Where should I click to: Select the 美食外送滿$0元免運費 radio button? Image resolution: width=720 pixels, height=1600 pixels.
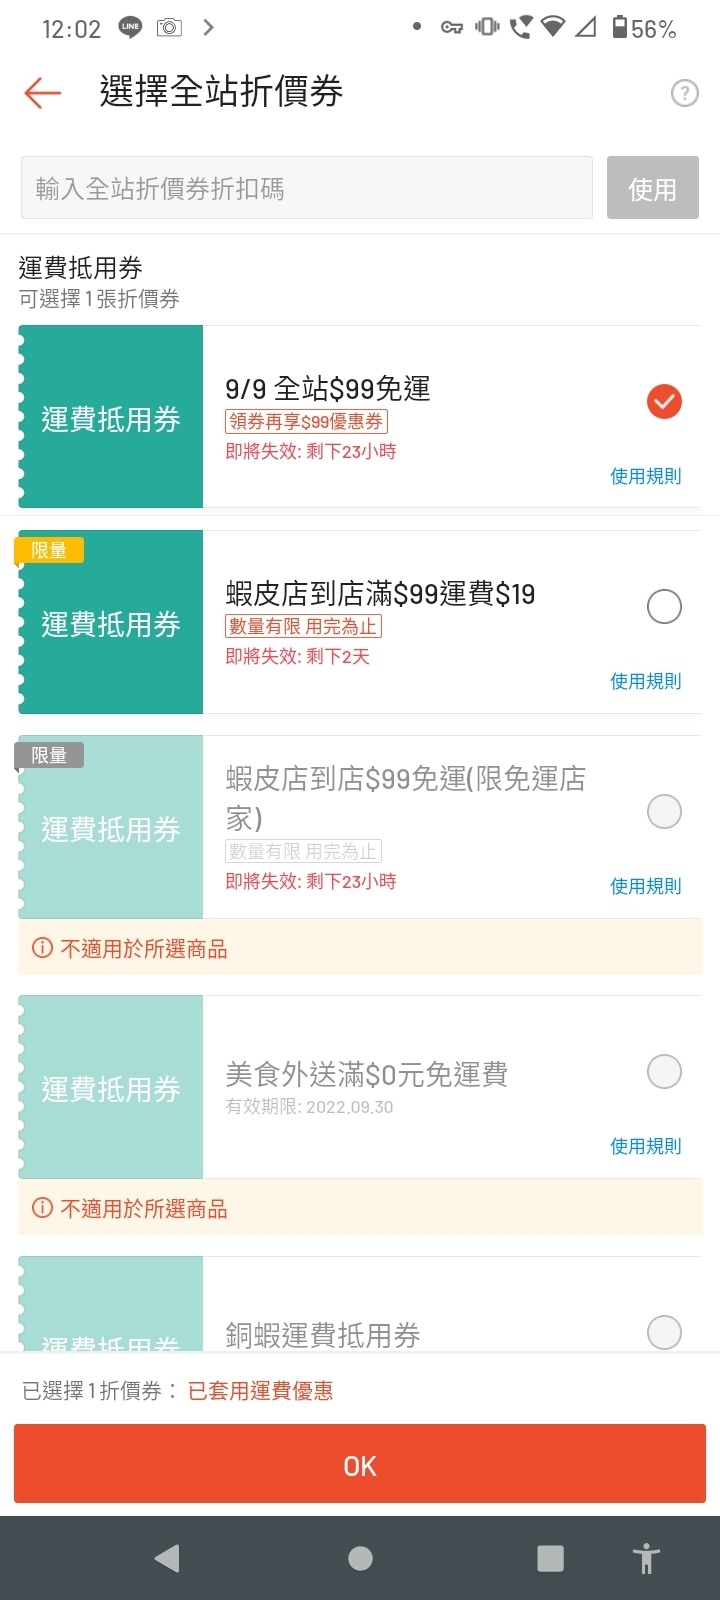pyautogui.click(x=664, y=1071)
